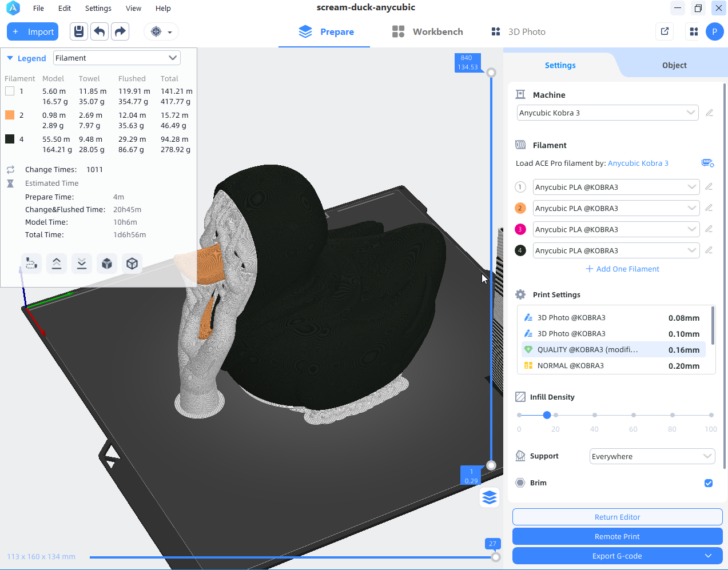
Task: Click the Prepare layers icon
Action: tap(305, 32)
